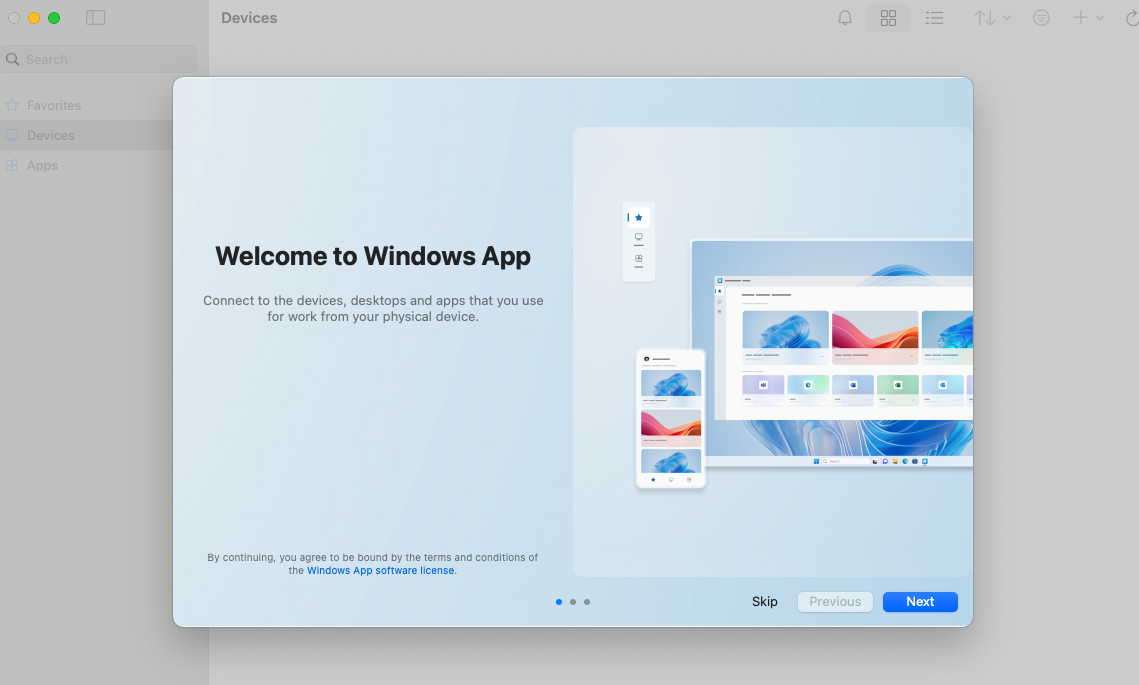Click the green full-screen window button

tap(54, 17)
